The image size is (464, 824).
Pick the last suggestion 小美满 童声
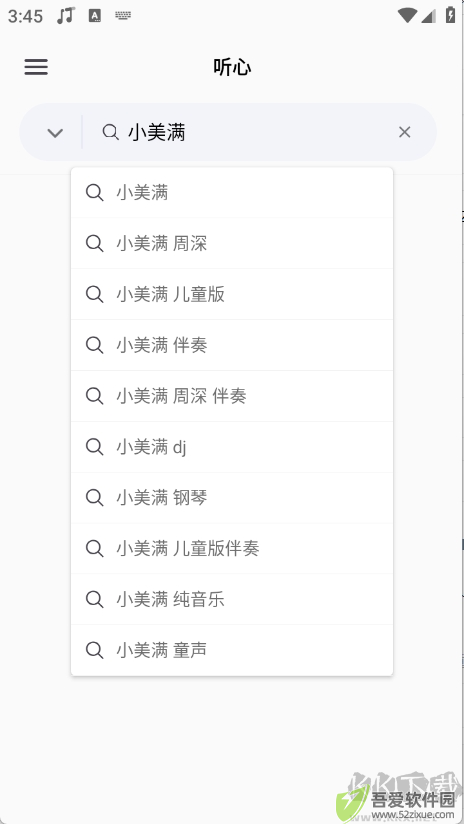(x=232, y=650)
